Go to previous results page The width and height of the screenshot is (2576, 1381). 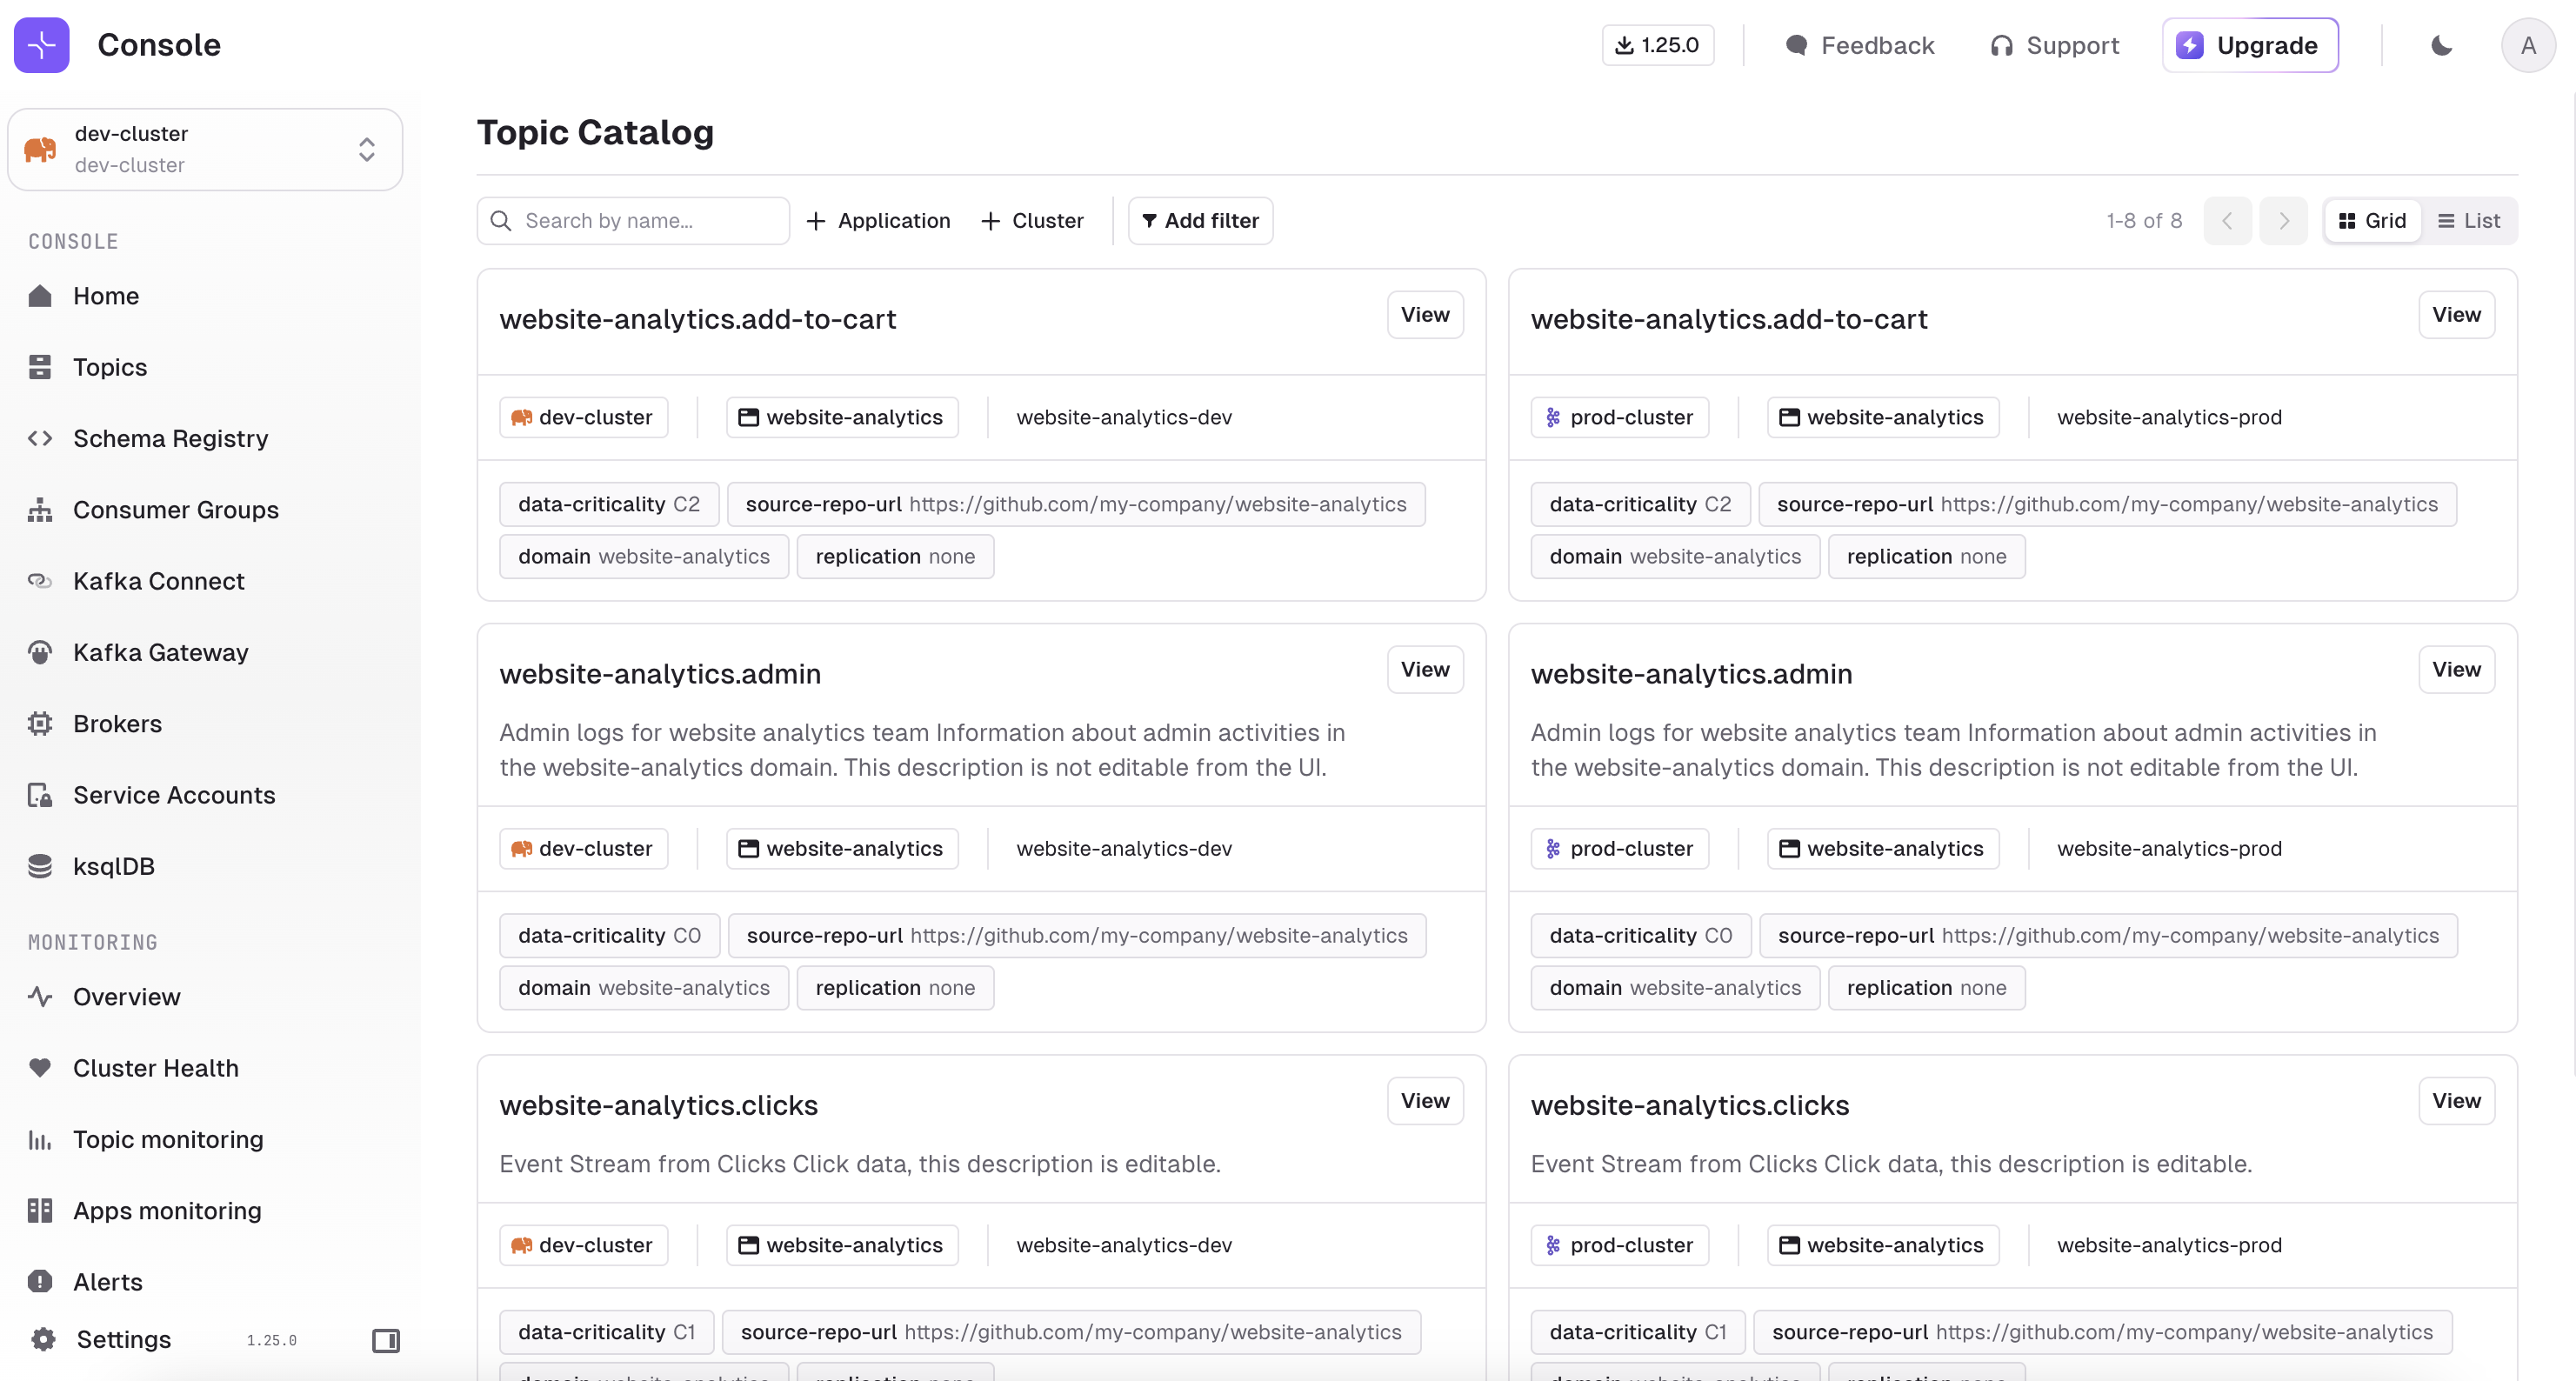point(2227,220)
